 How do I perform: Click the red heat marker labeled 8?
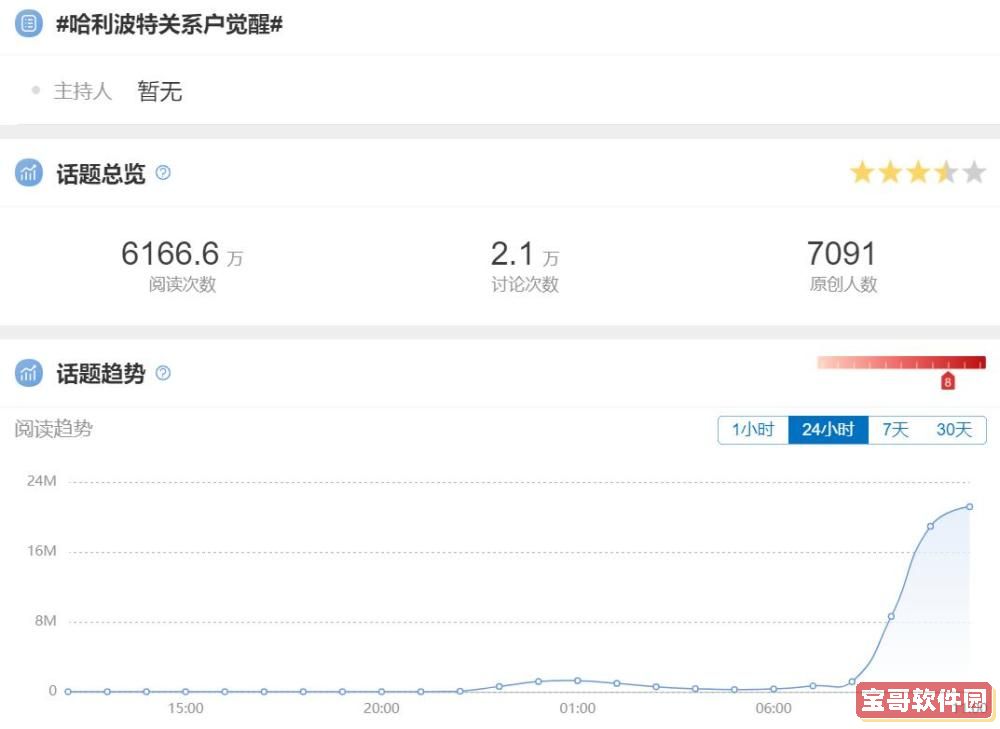point(948,381)
